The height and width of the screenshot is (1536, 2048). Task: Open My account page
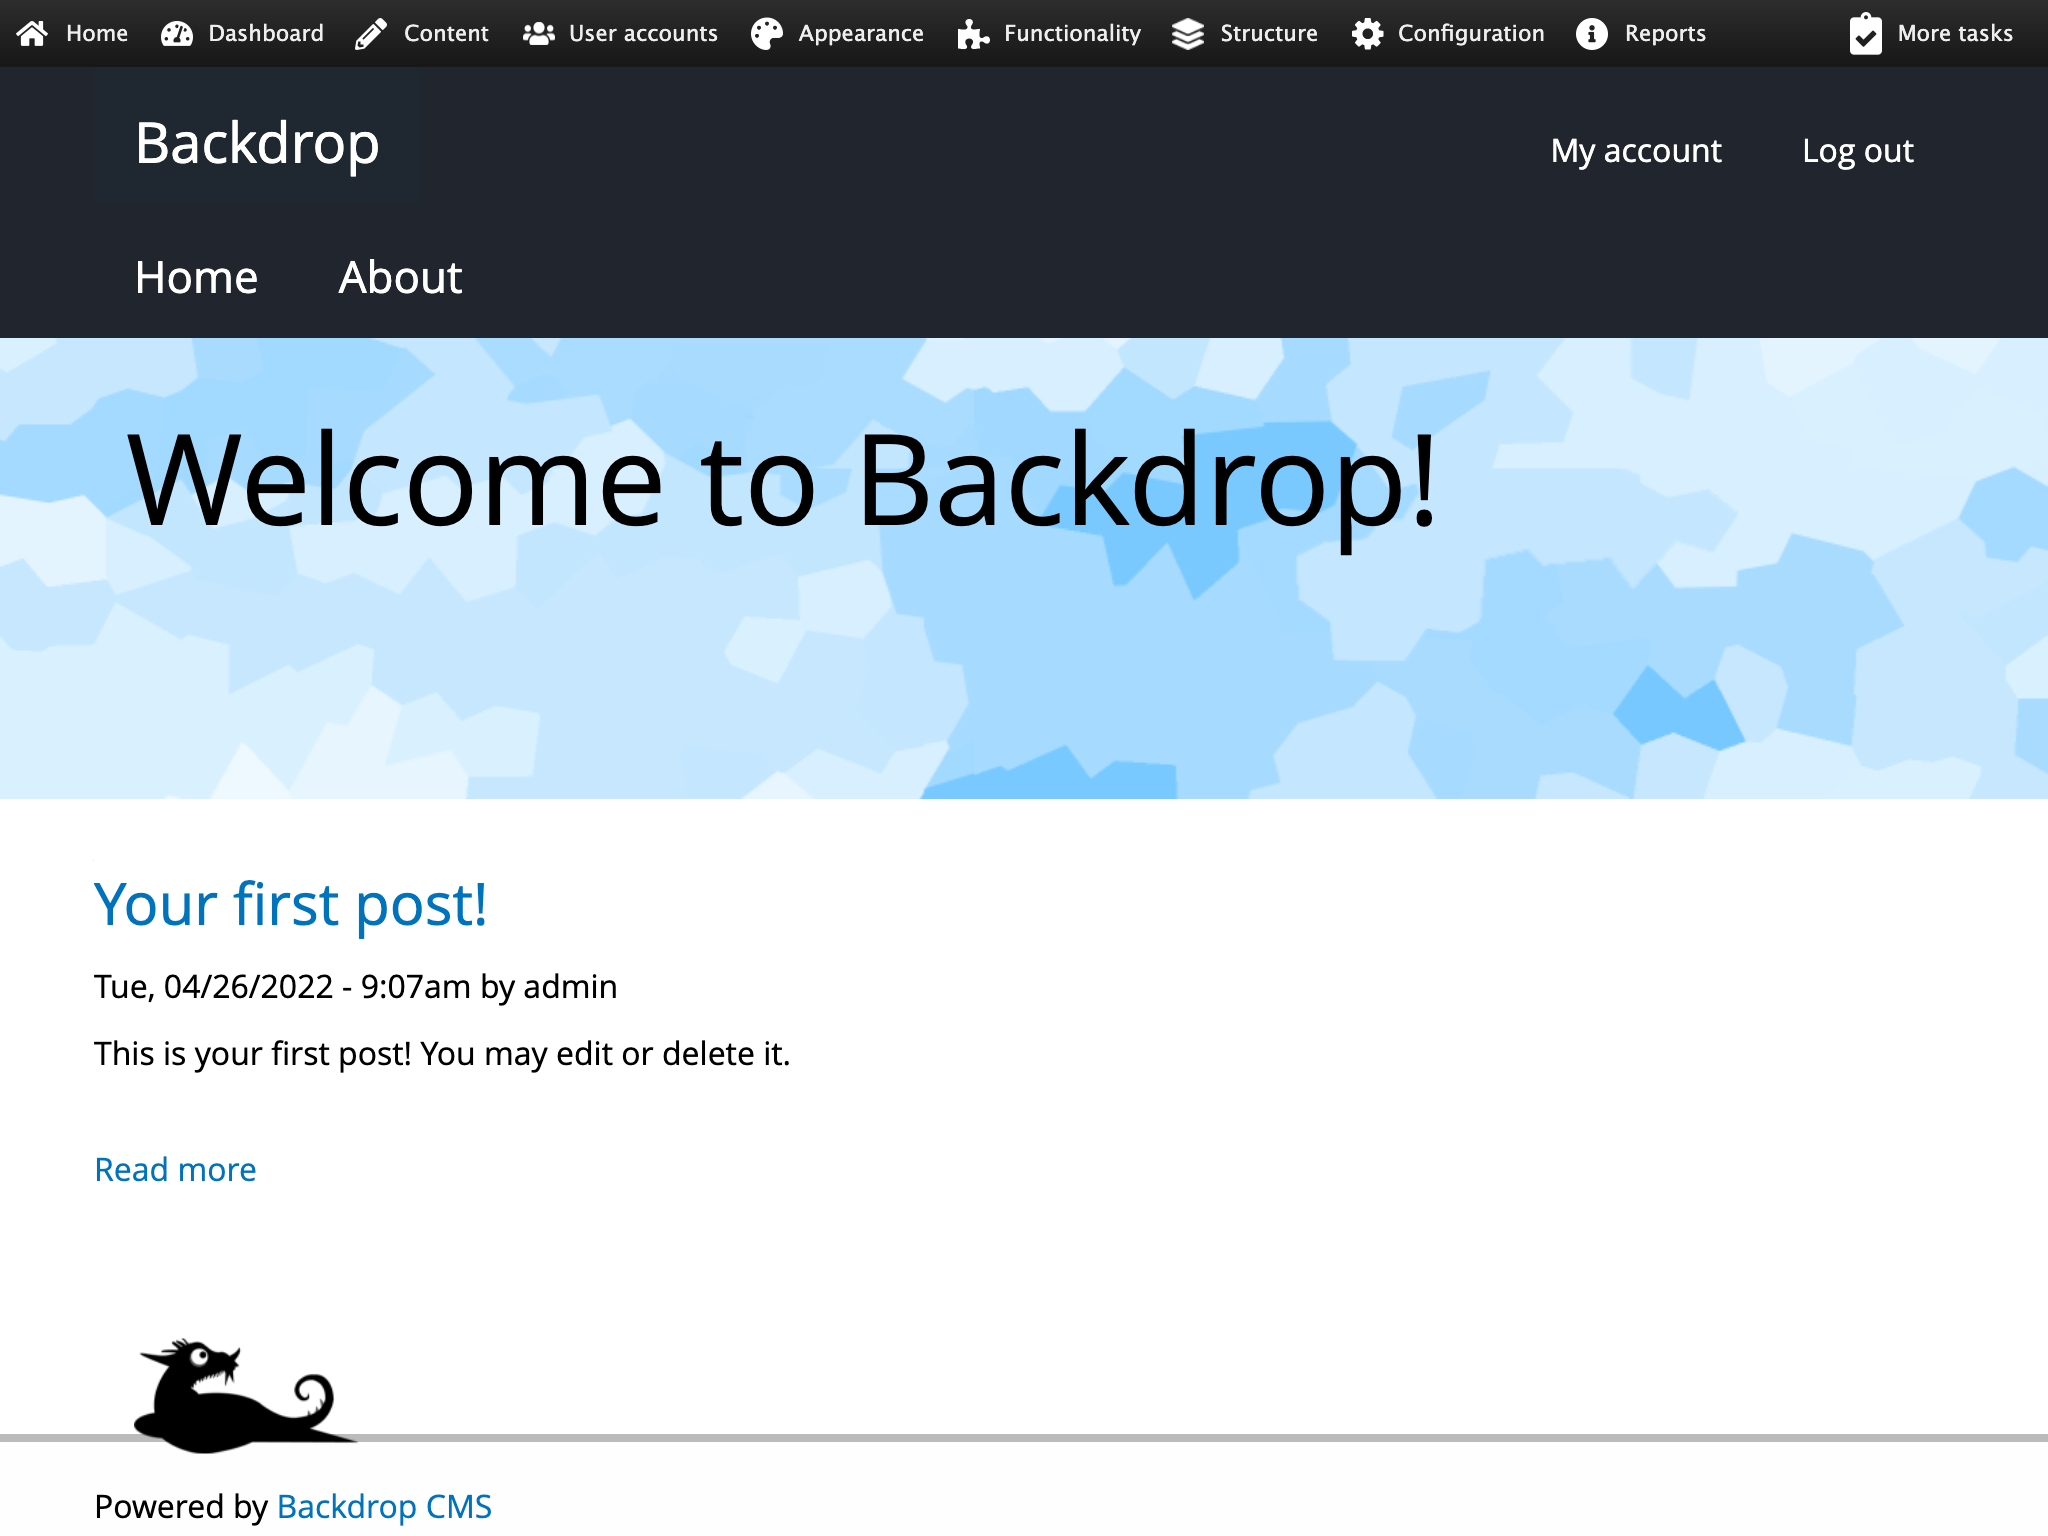(x=1636, y=151)
